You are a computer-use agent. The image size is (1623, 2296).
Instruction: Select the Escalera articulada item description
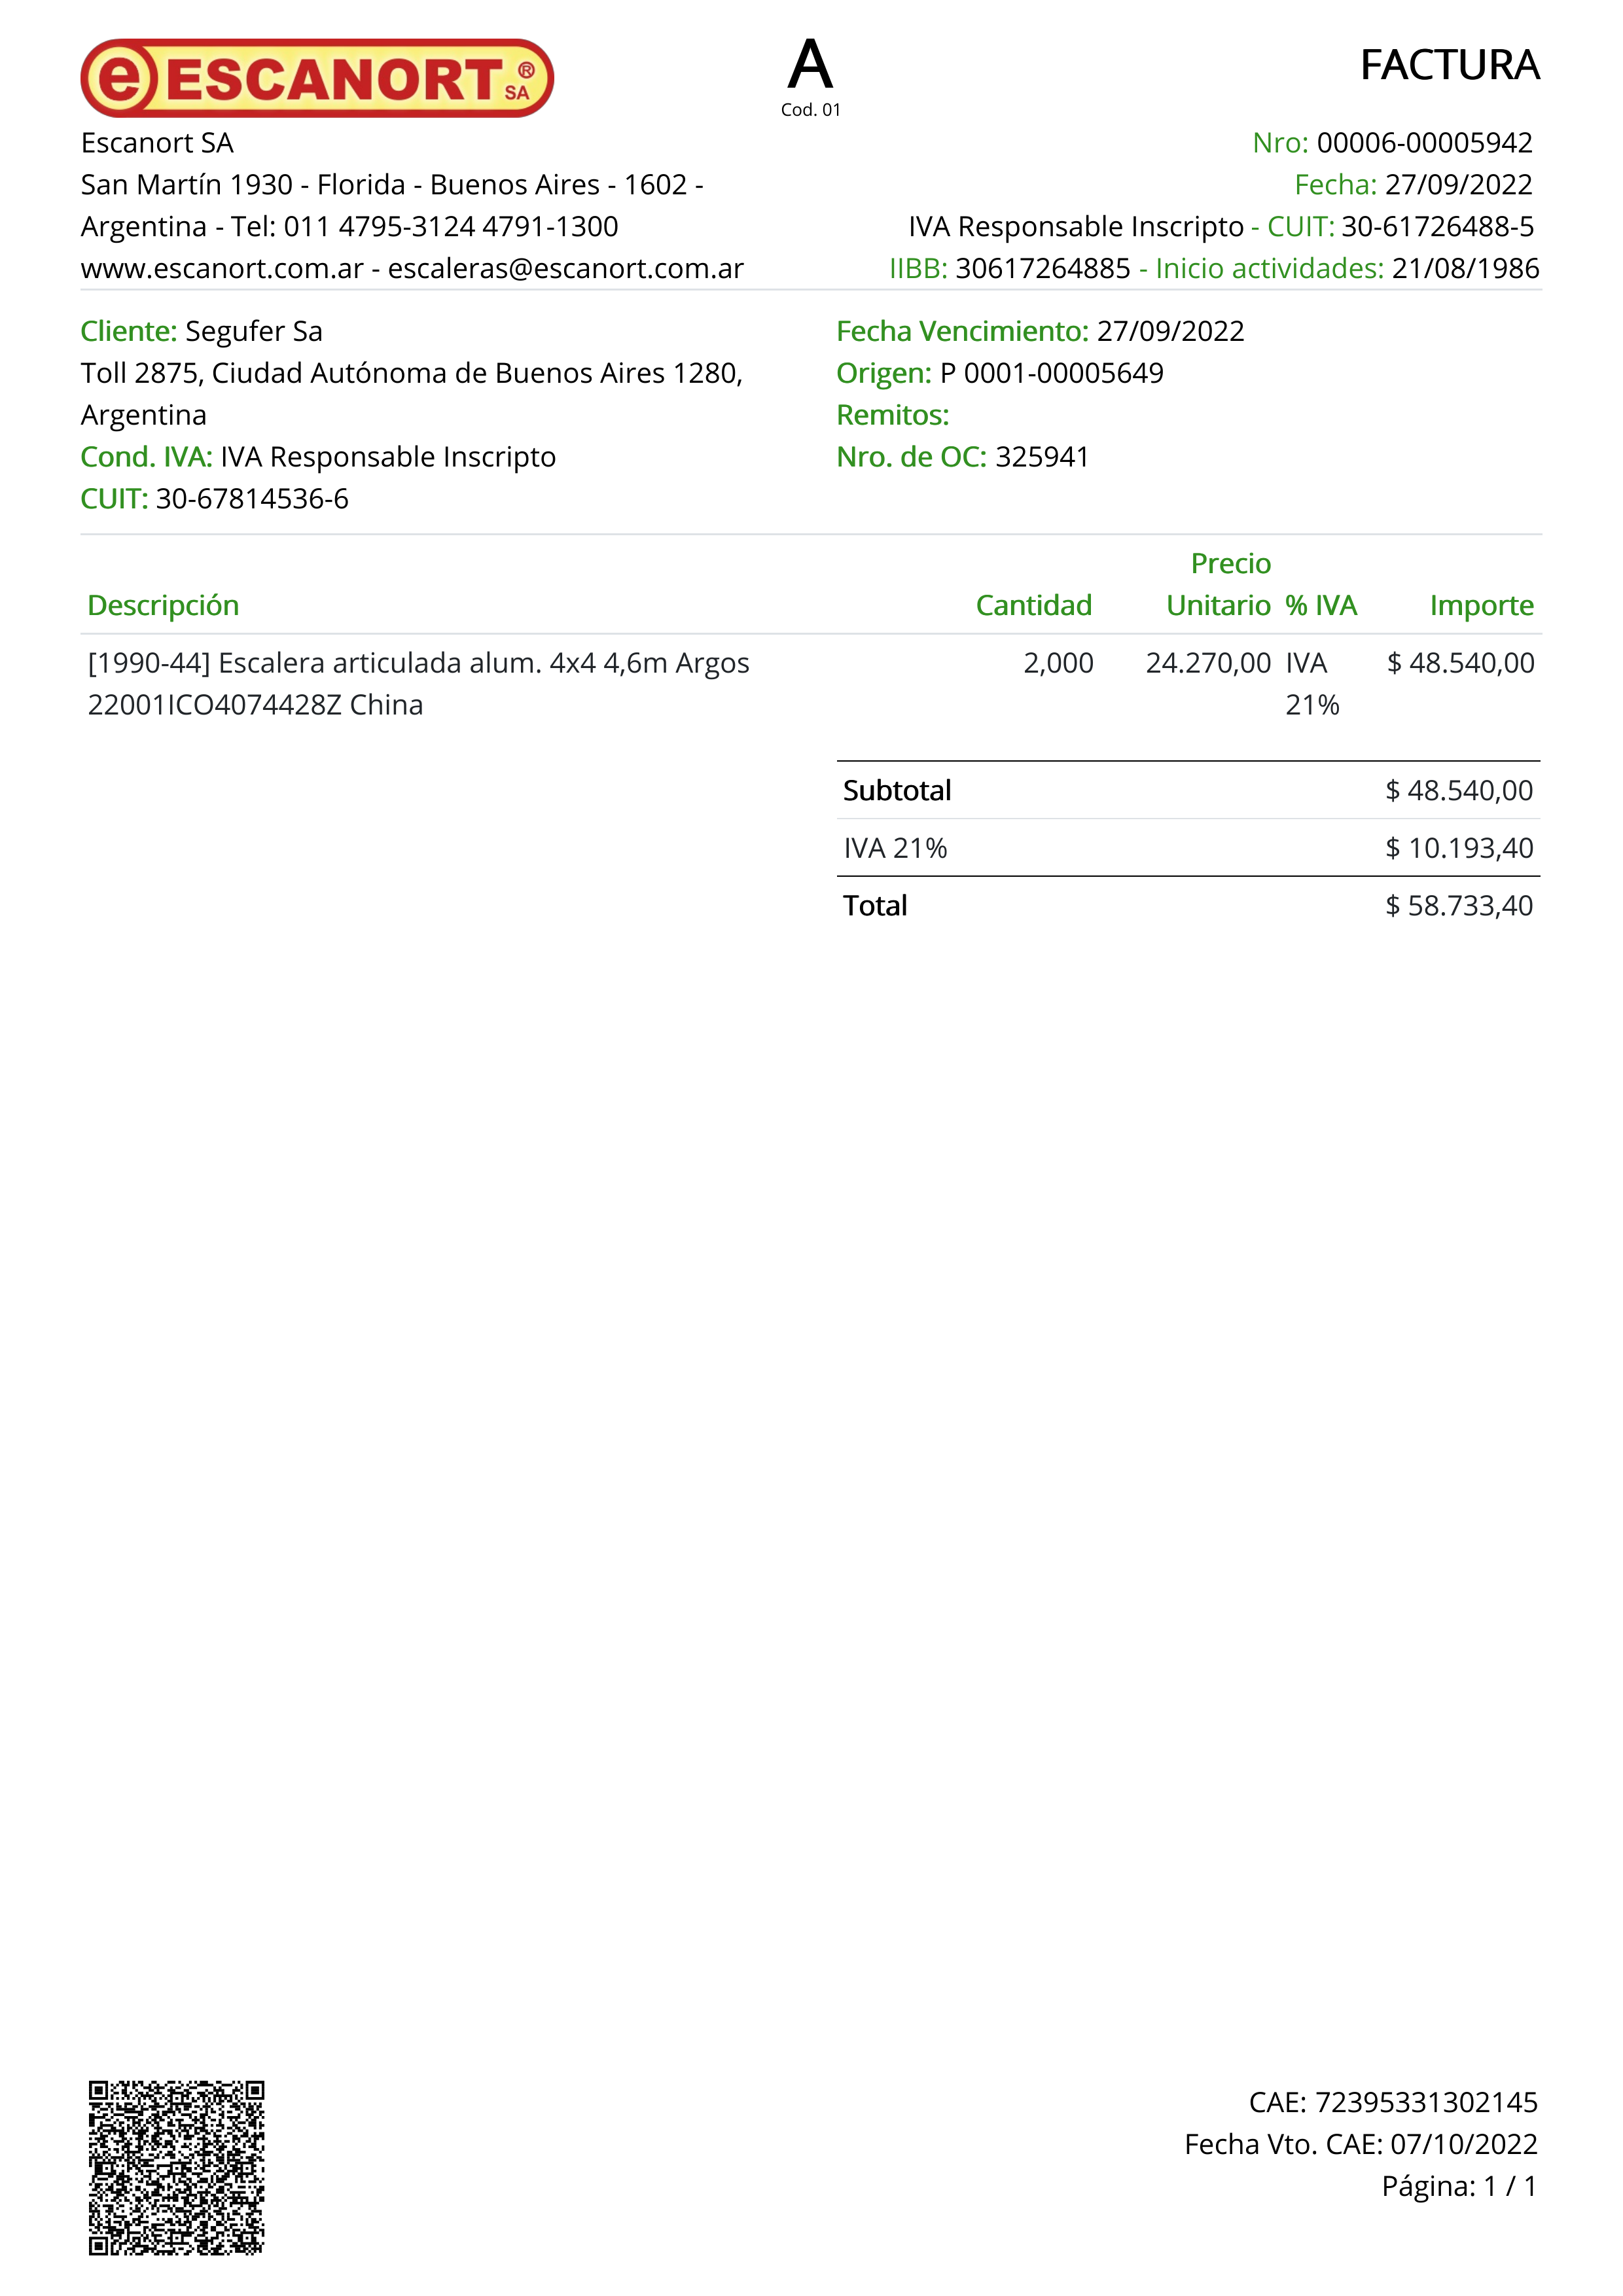coord(418,663)
